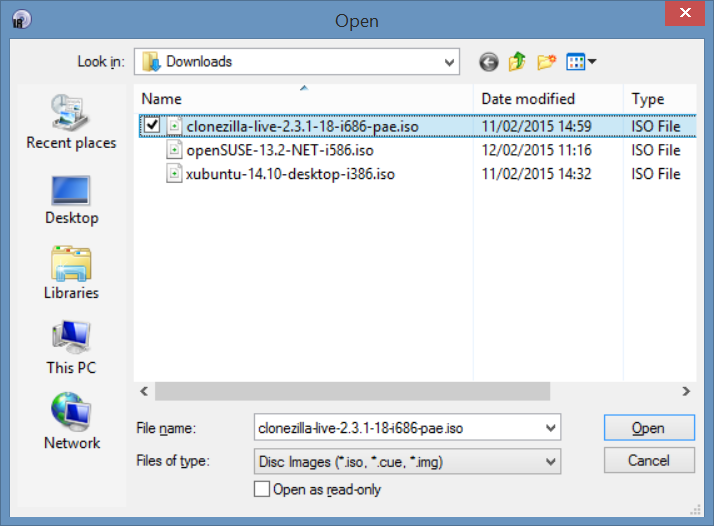Go back with the toolbar's back arrow
This screenshot has width=714, height=526.
tap(489, 62)
